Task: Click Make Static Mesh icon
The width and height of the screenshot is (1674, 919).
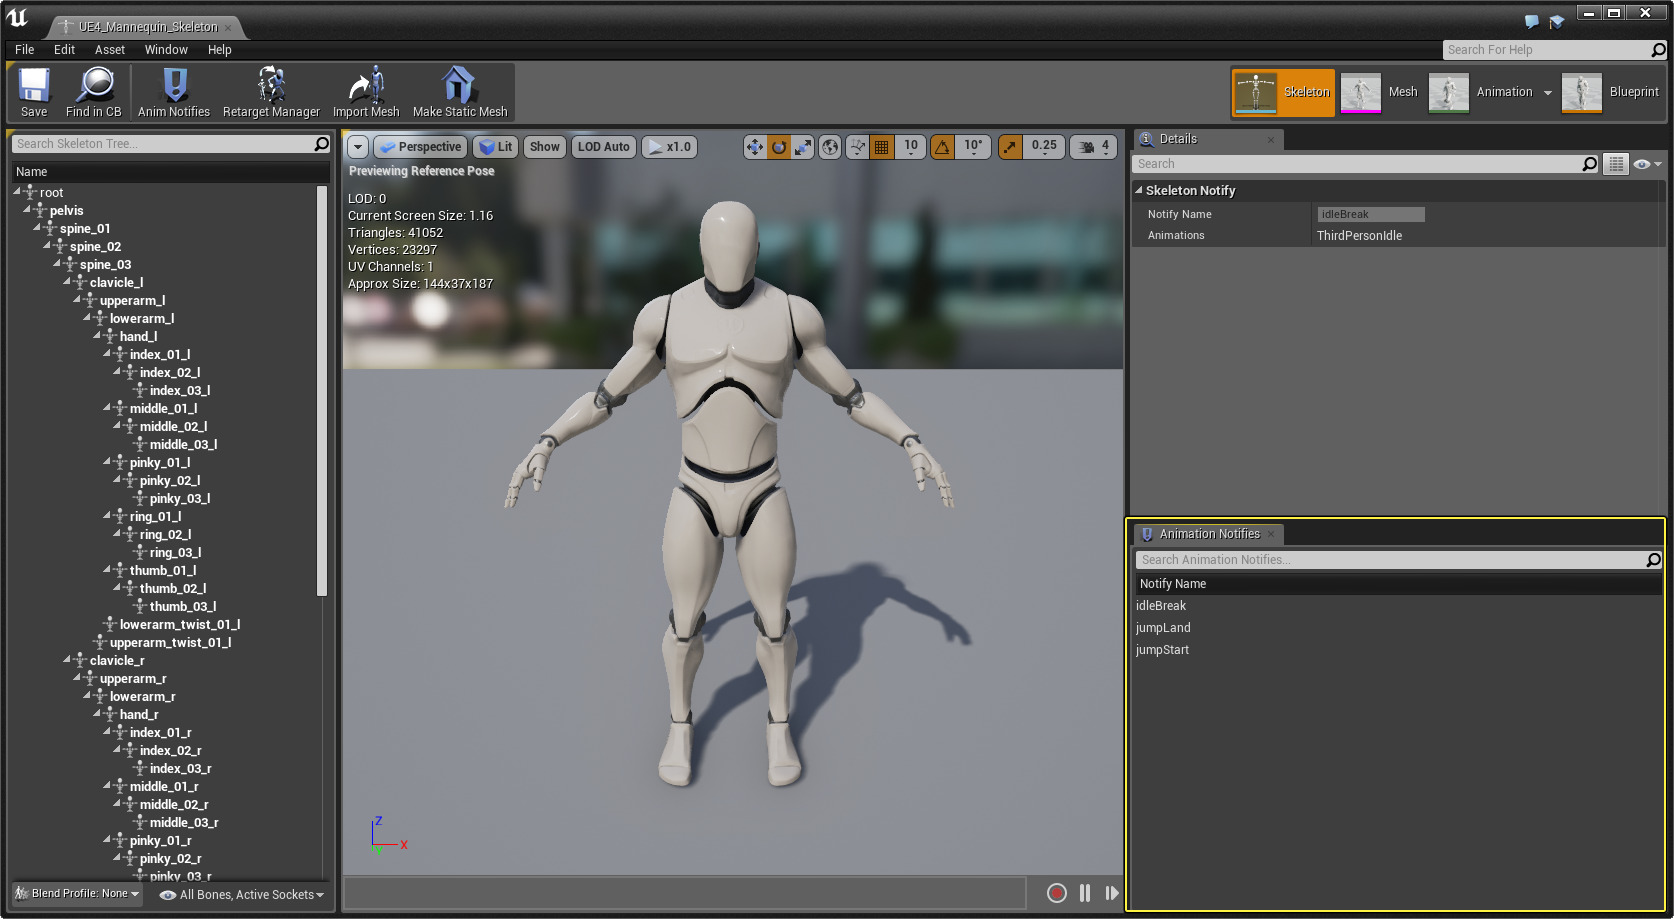Action: coord(460,92)
